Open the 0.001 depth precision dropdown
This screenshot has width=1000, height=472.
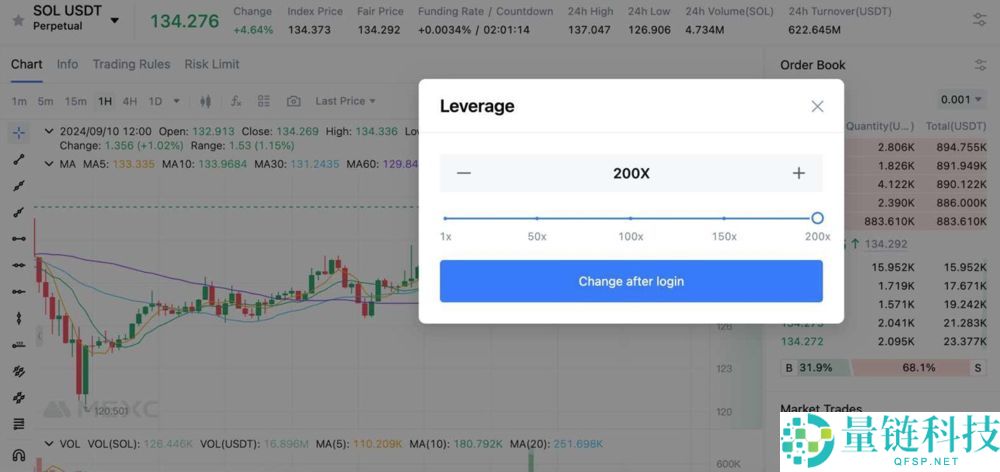(x=962, y=100)
